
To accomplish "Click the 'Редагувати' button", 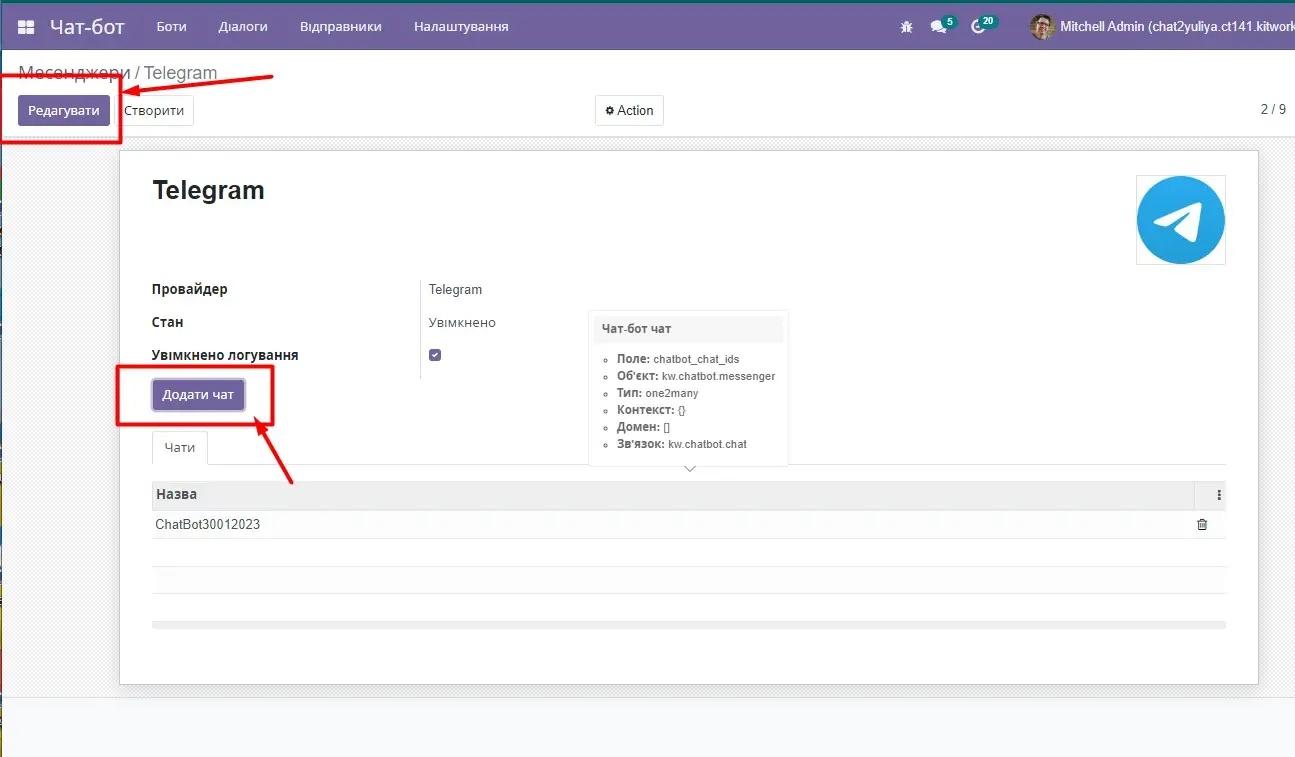I will click(x=63, y=110).
